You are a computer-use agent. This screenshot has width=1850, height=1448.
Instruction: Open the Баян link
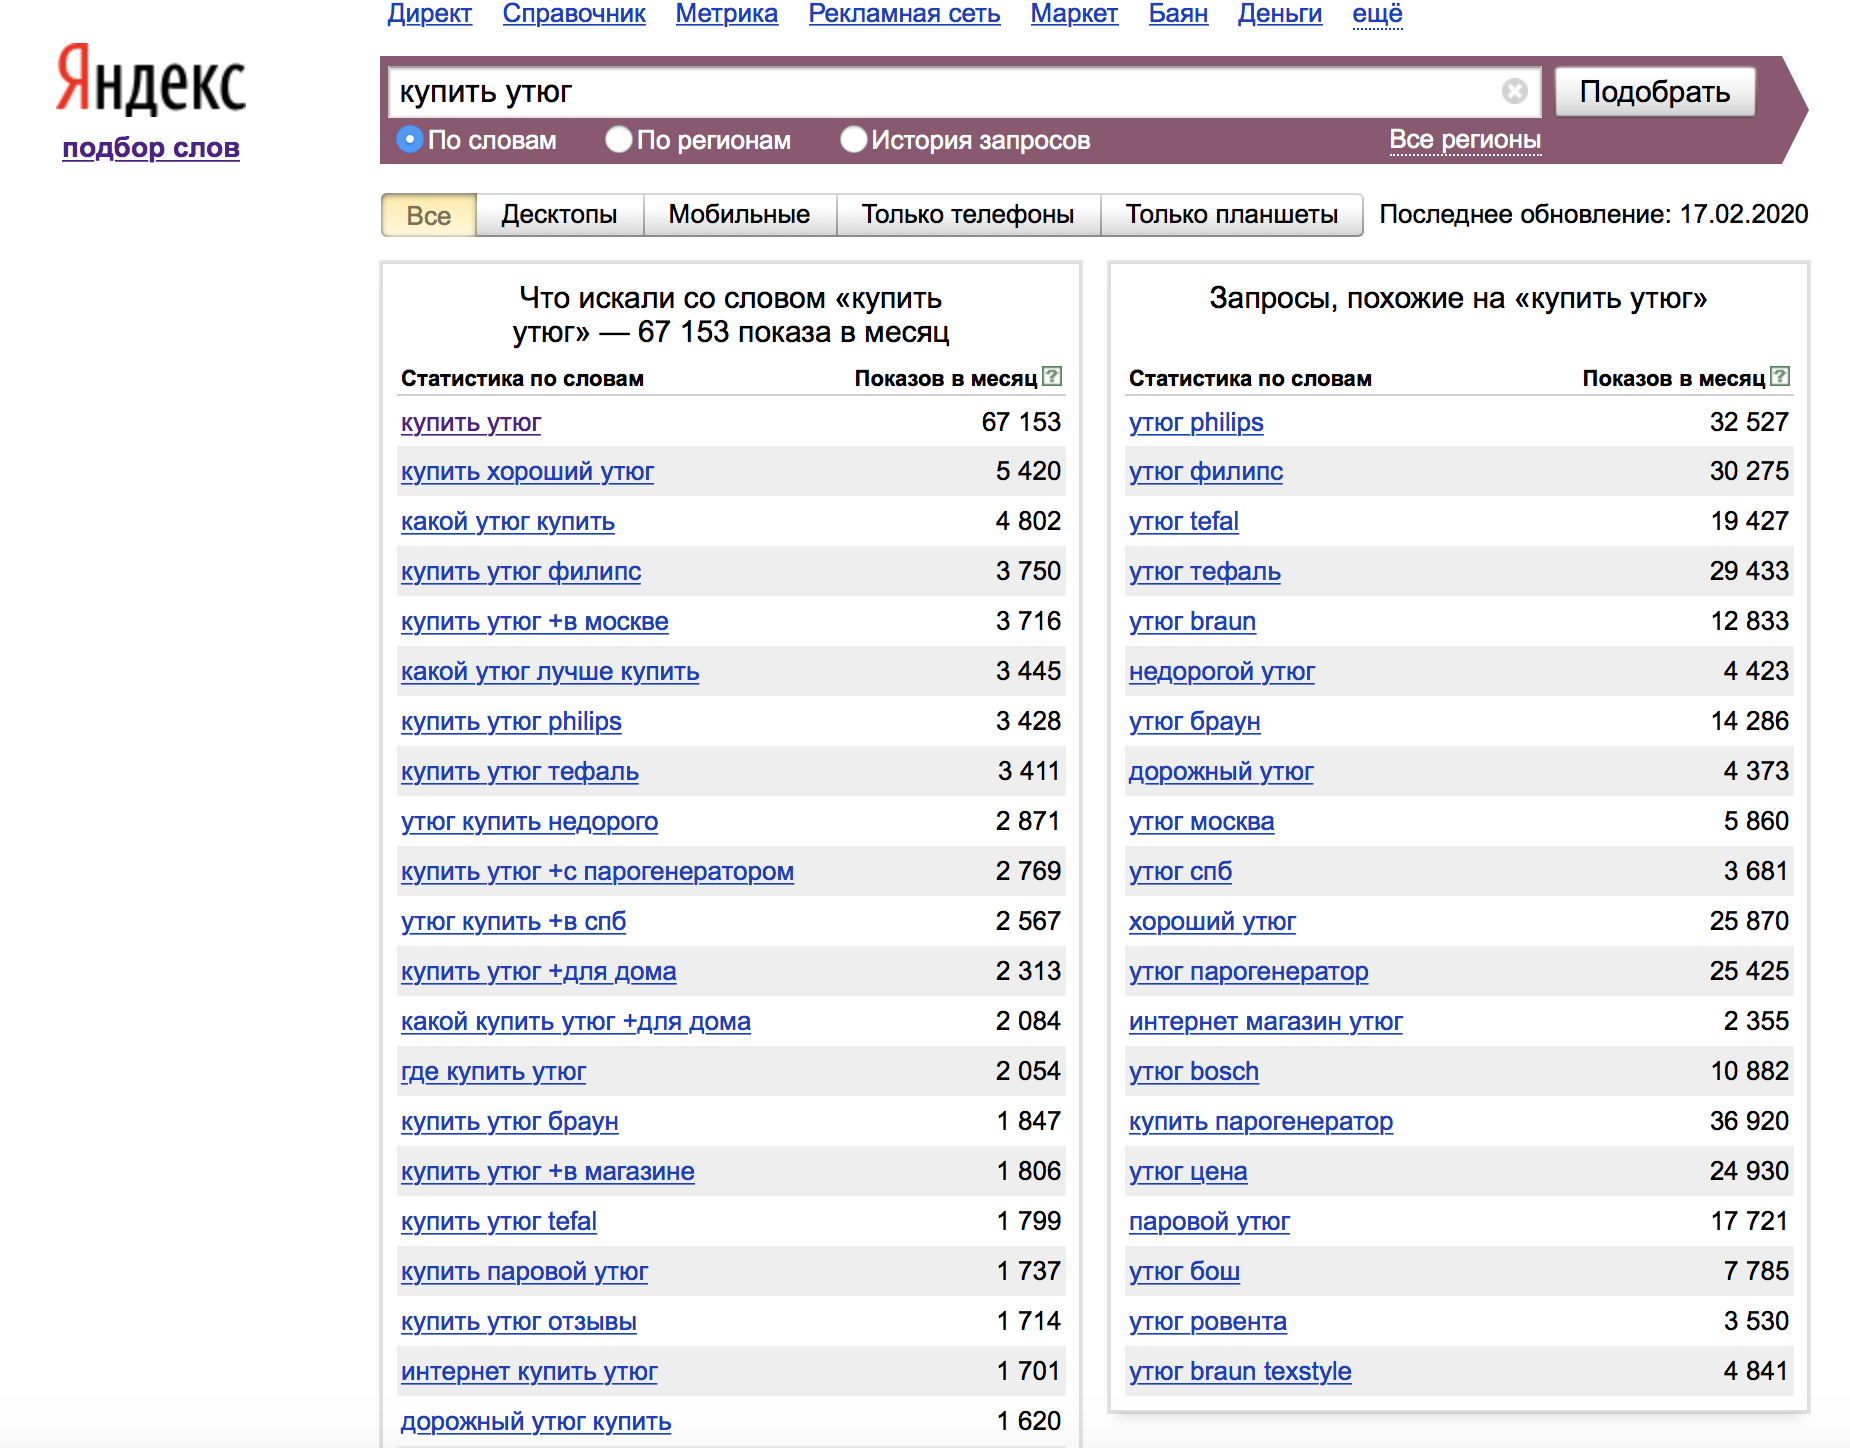[x=1178, y=14]
